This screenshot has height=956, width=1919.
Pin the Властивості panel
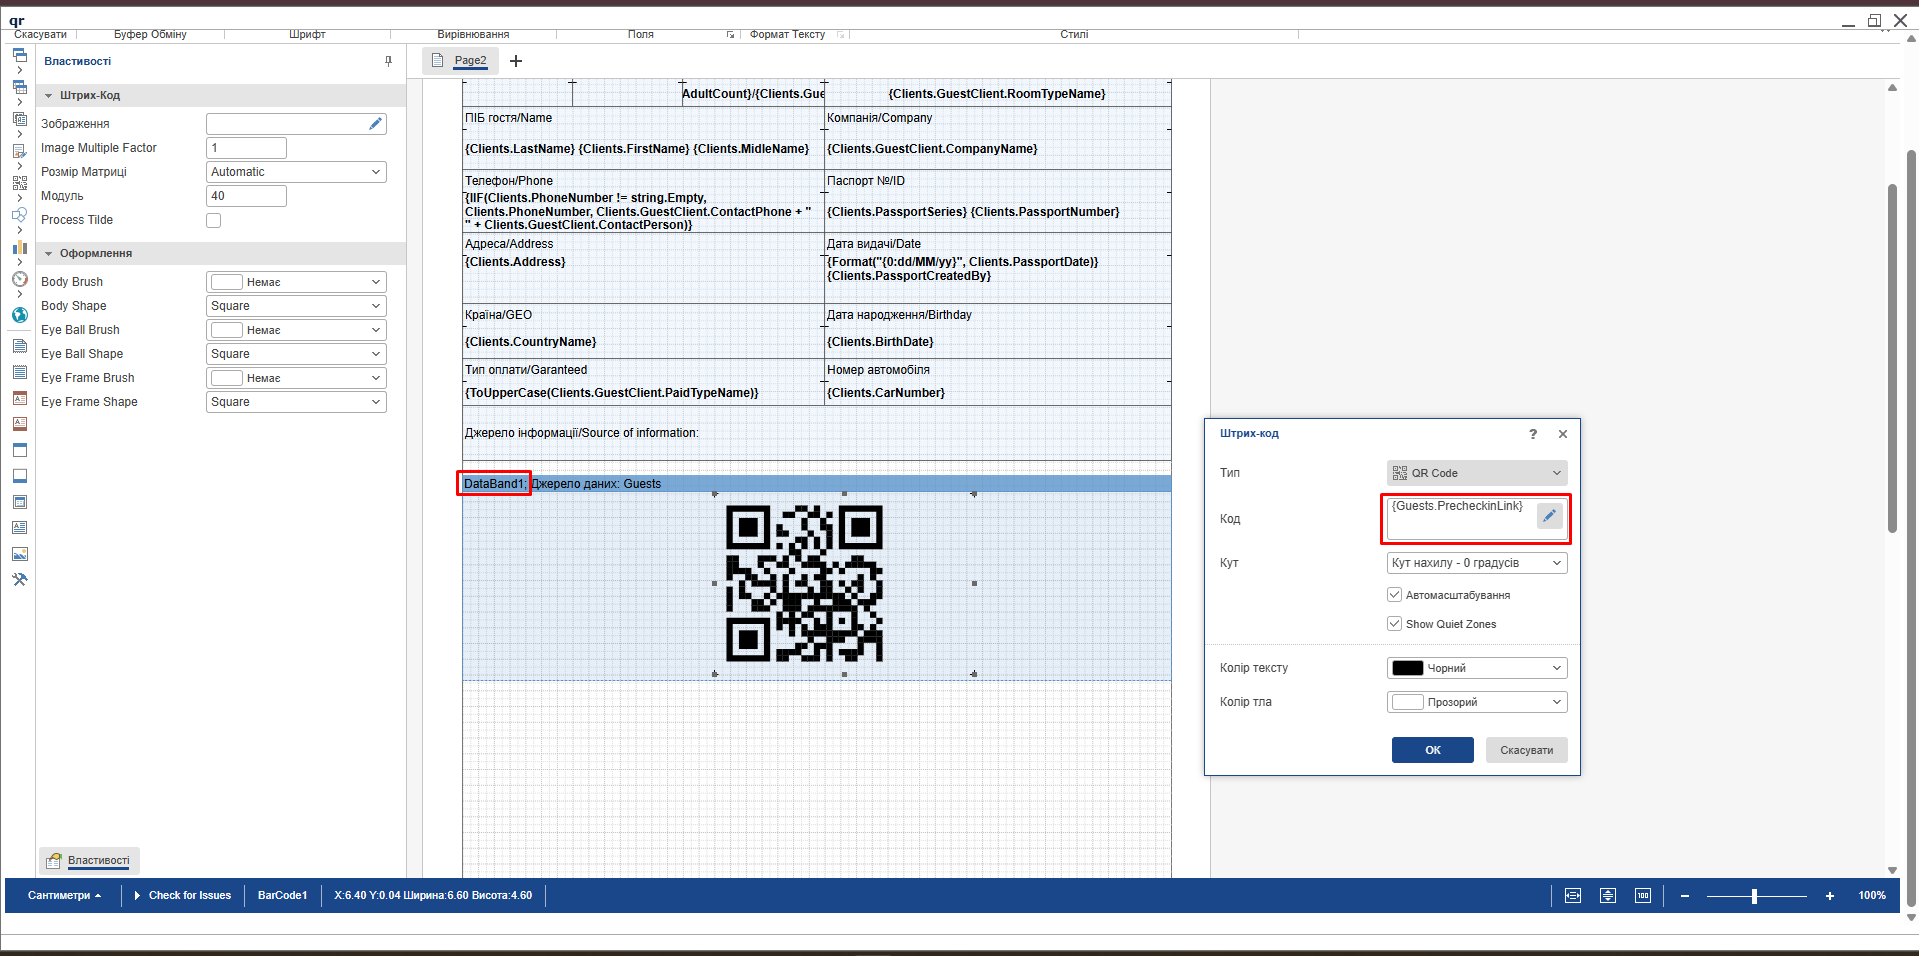(388, 61)
